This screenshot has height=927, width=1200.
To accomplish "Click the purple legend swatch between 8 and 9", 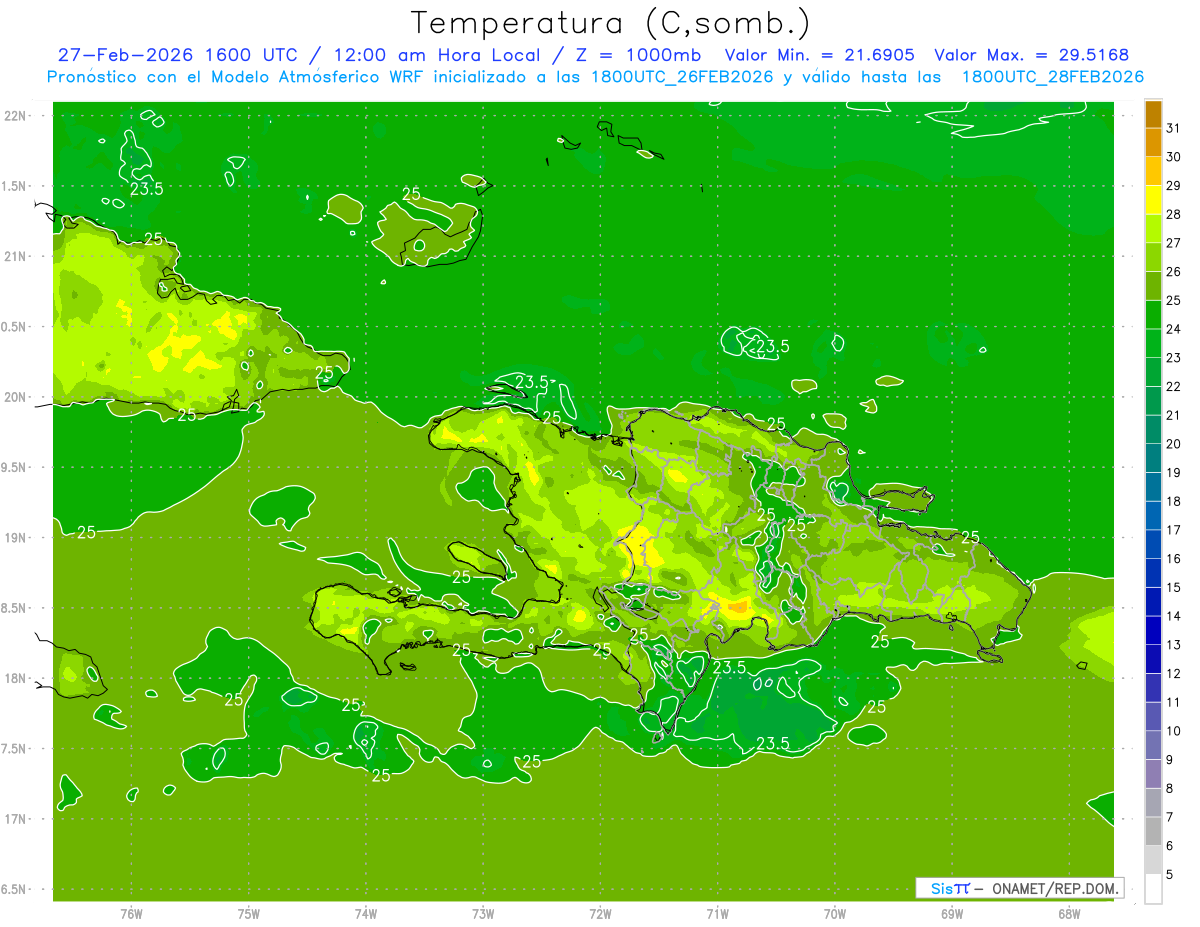I will coord(1153,774).
